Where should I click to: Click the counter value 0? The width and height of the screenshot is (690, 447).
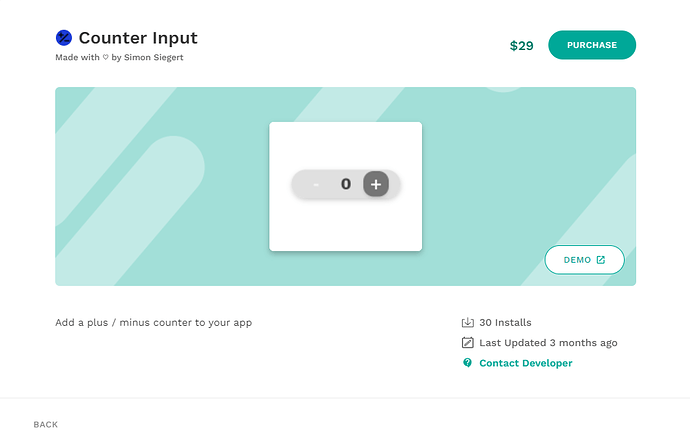(x=345, y=184)
